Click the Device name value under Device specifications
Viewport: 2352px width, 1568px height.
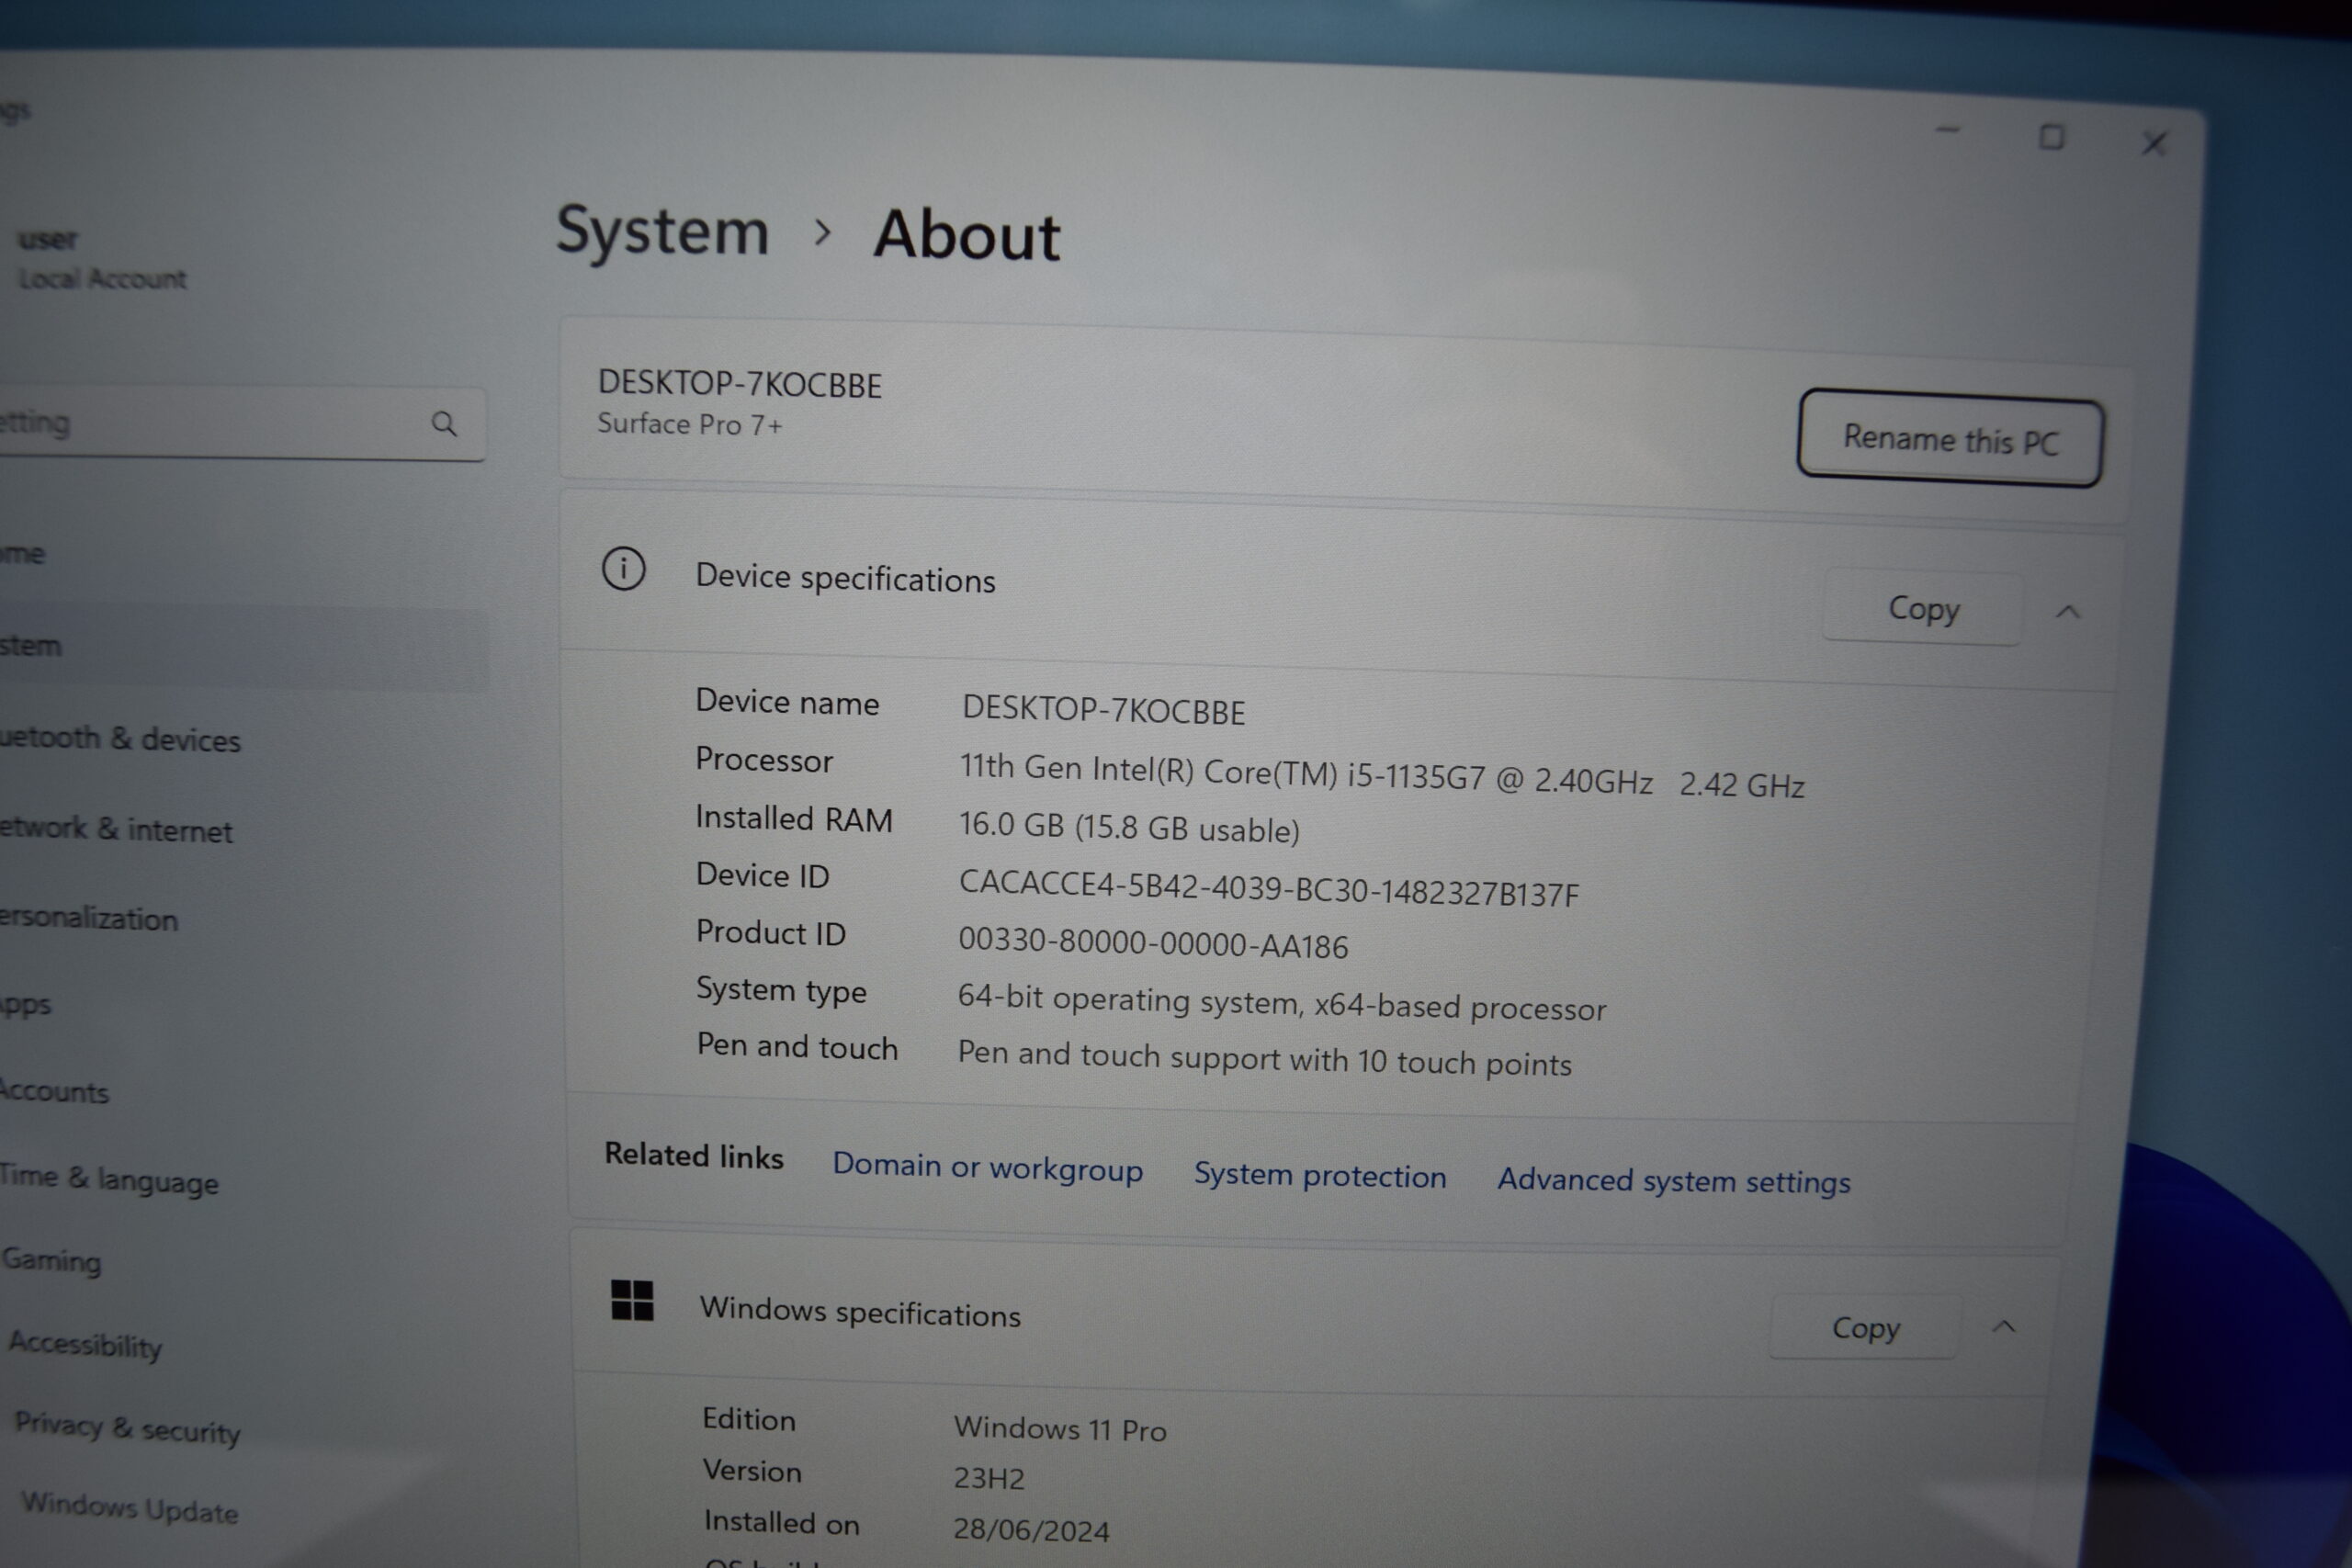[1103, 710]
